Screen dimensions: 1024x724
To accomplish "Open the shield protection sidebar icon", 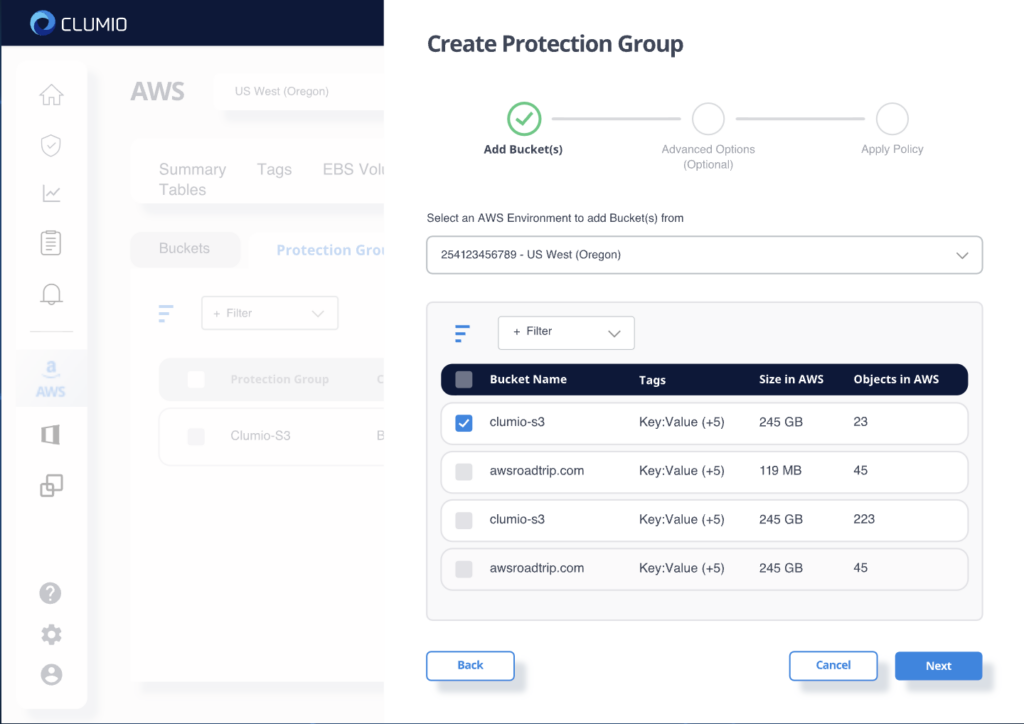I will [x=51, y=145].
